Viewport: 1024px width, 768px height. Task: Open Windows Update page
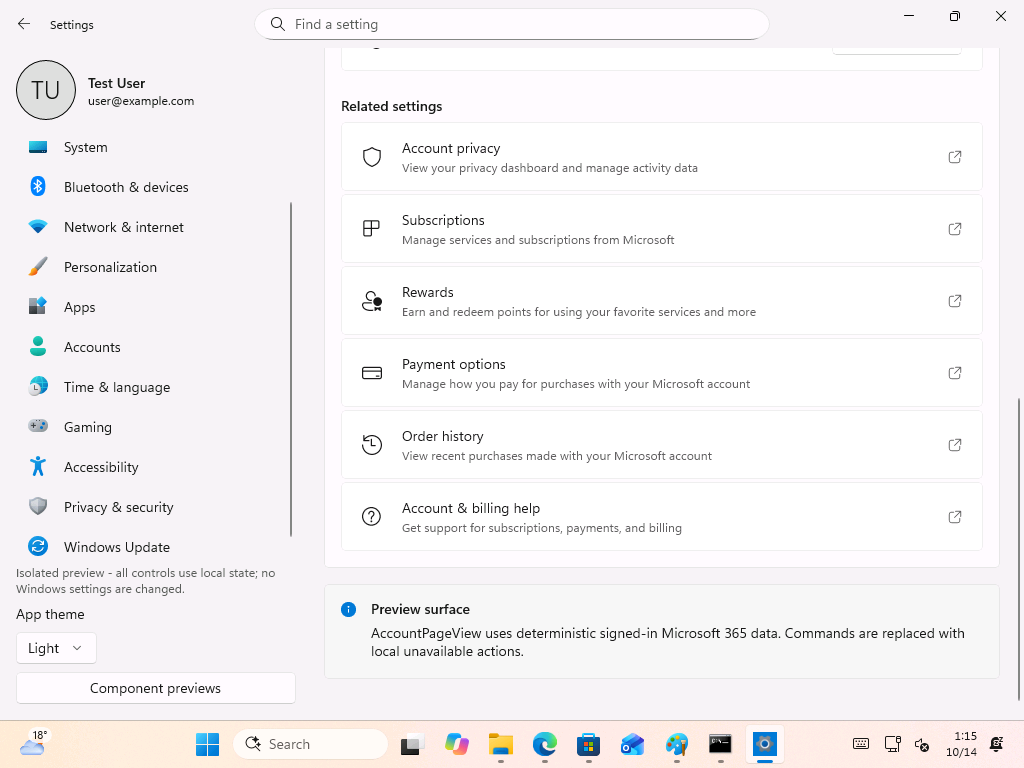point(153,547)
